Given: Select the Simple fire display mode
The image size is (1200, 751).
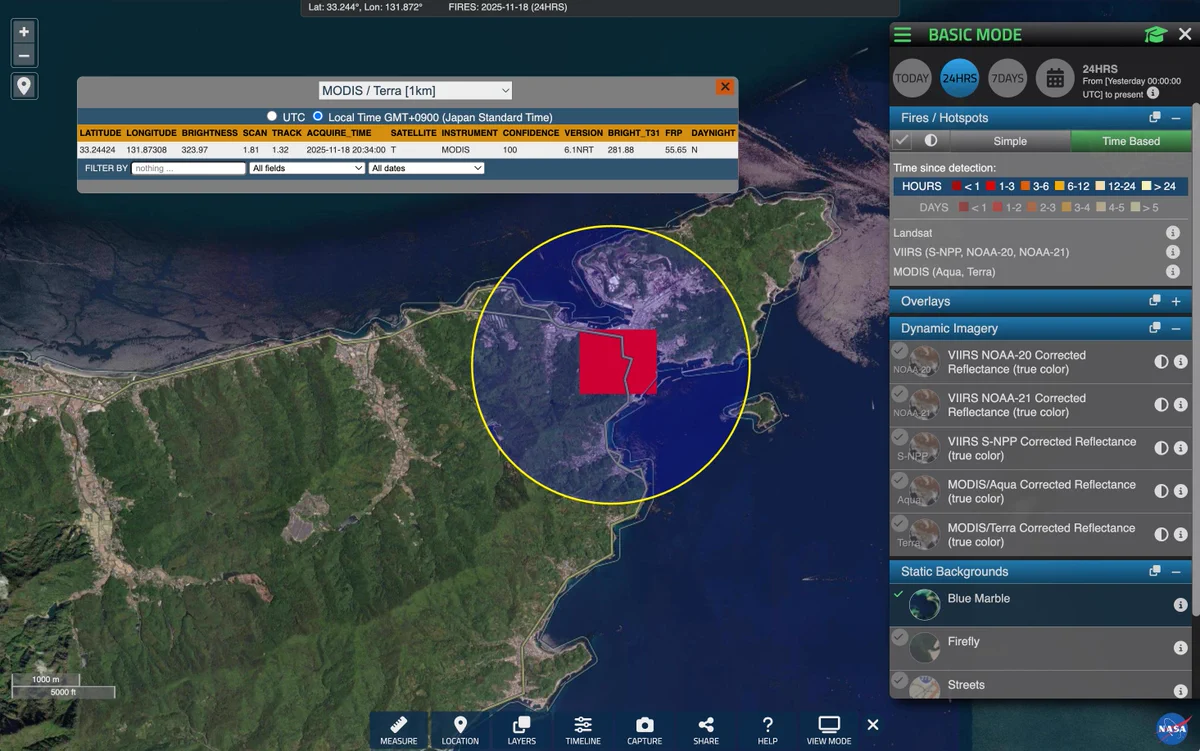Looking at the screenshot, I should coord(1010,141).
